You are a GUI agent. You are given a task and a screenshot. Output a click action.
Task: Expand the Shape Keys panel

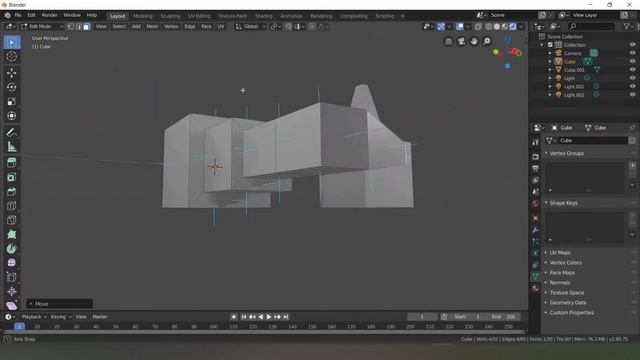[x=563, y=203]
